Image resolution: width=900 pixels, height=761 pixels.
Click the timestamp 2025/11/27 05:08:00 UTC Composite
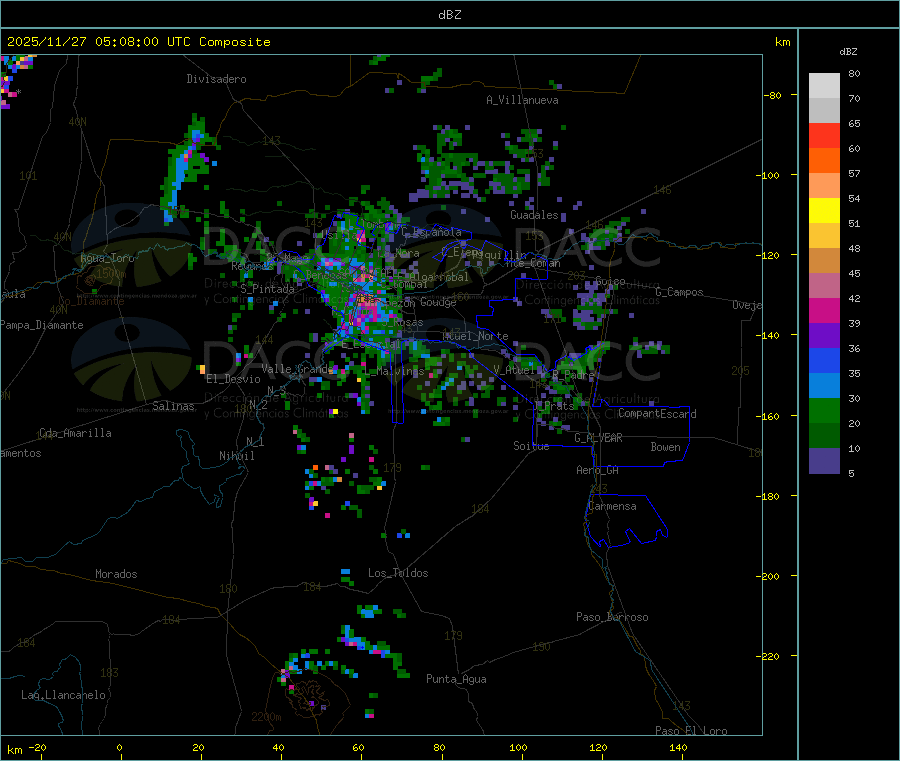[138, 42]
